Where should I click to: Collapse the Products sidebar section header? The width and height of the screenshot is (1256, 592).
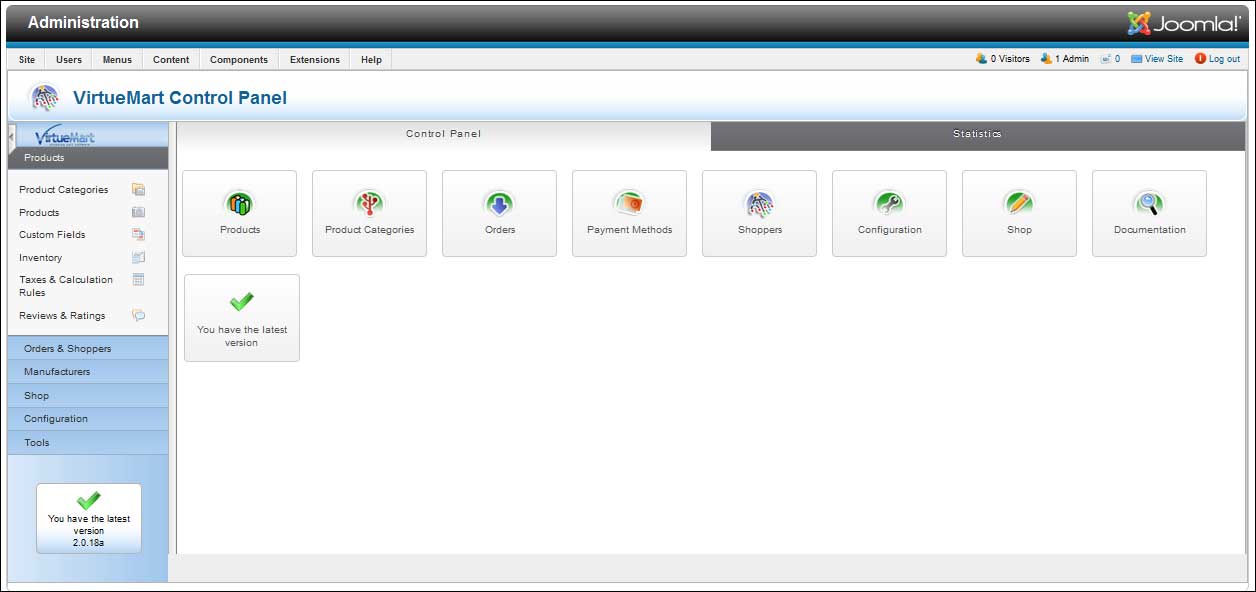coord(88,158)
